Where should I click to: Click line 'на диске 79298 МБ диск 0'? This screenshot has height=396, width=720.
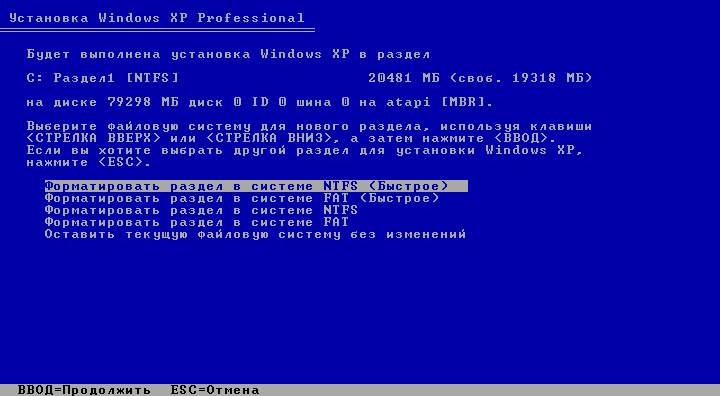tap(259, 102)
